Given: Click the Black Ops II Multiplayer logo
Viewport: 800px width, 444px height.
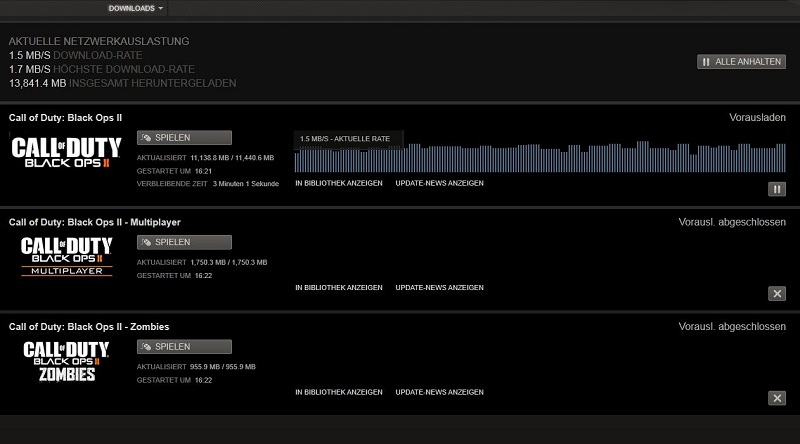Looking at the screenshot, I should point(66,256).
